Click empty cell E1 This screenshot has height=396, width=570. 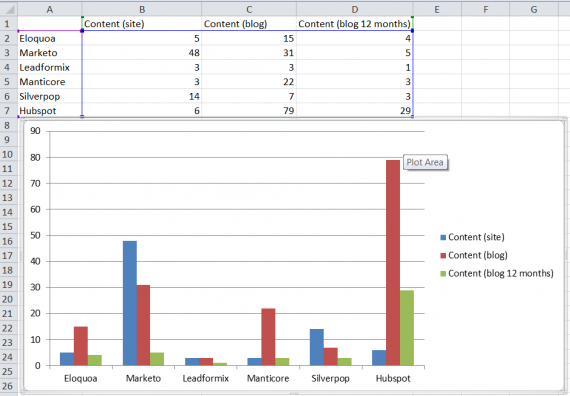437,24
